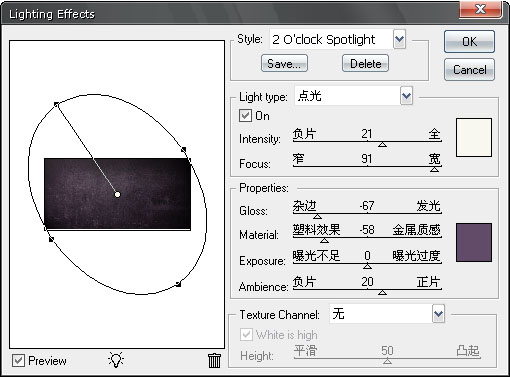Click the Intensity slider handle

pos(383,145)
